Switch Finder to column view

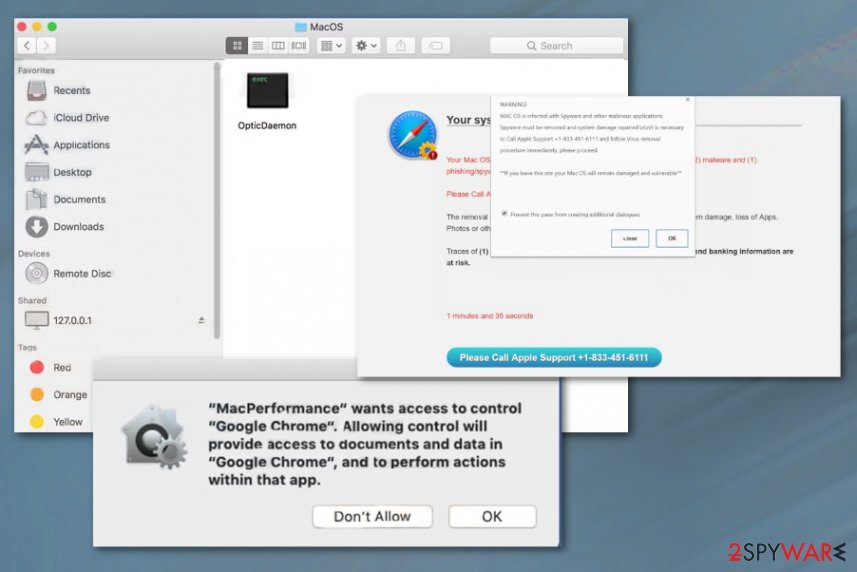[x=278, y=46]
